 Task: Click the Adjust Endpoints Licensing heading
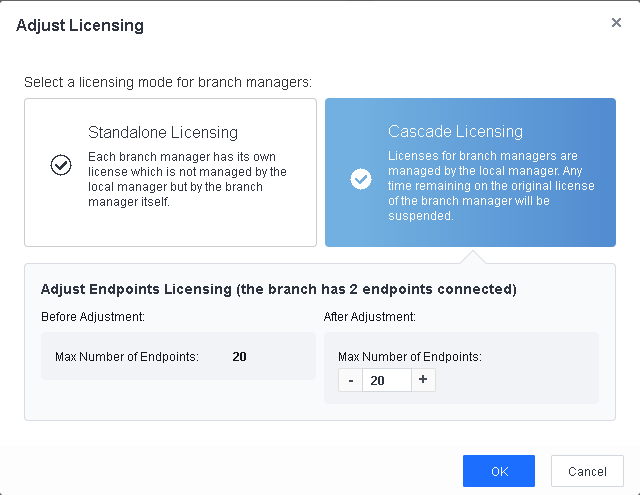click(278, 290)
